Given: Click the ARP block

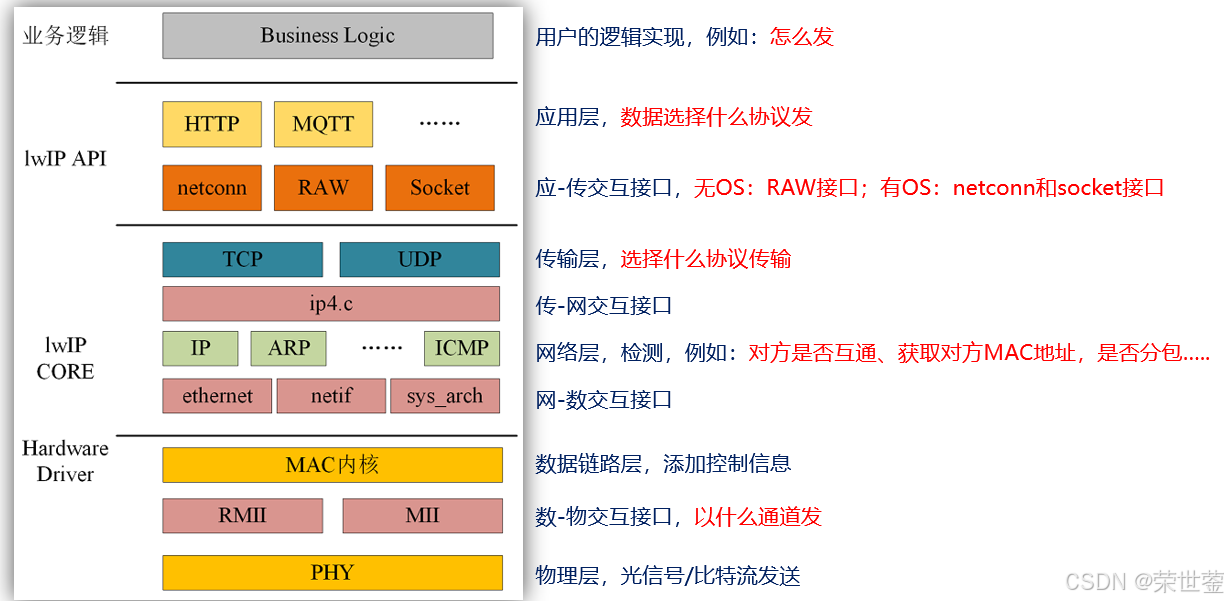Looking at the screenshot, I should point(289,348).
